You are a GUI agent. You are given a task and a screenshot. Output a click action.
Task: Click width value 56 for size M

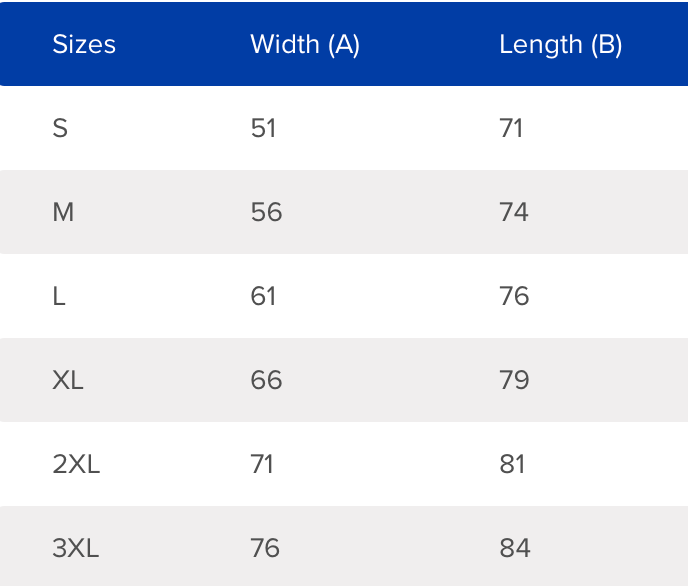tap(267, 212)
